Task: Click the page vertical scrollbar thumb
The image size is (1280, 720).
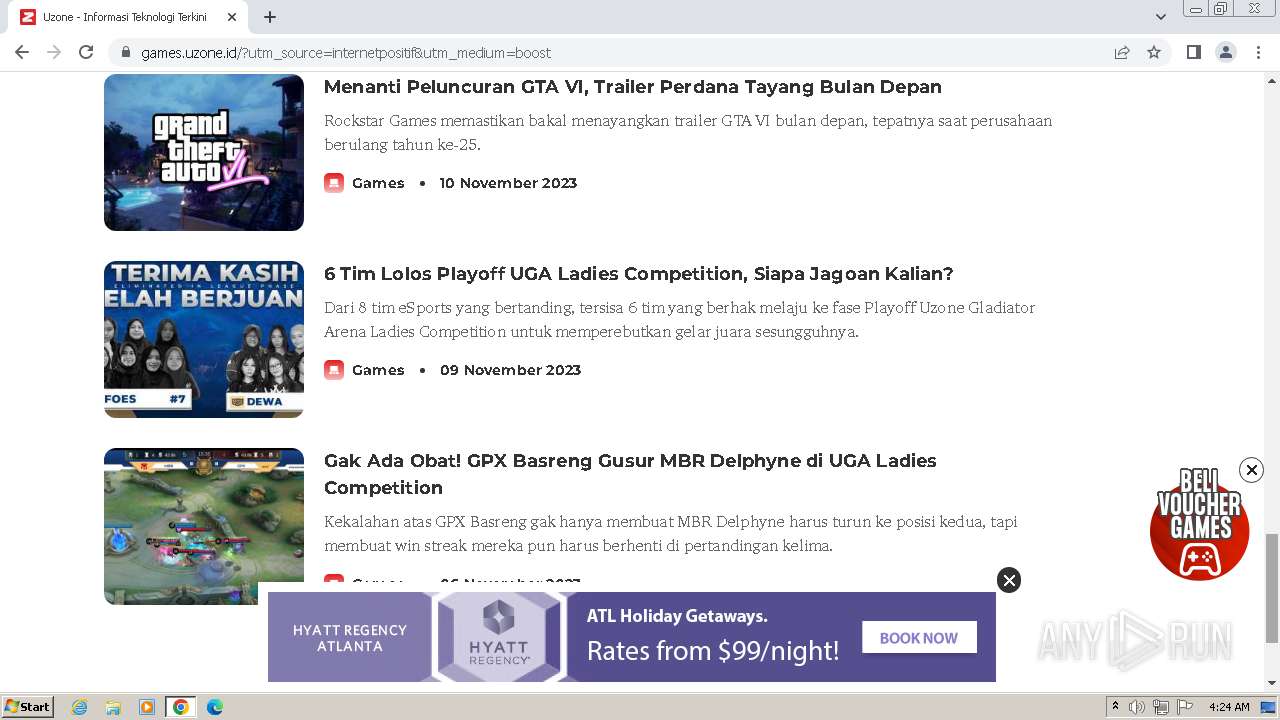Action: pyautogui.click(x=1272, y=589)
